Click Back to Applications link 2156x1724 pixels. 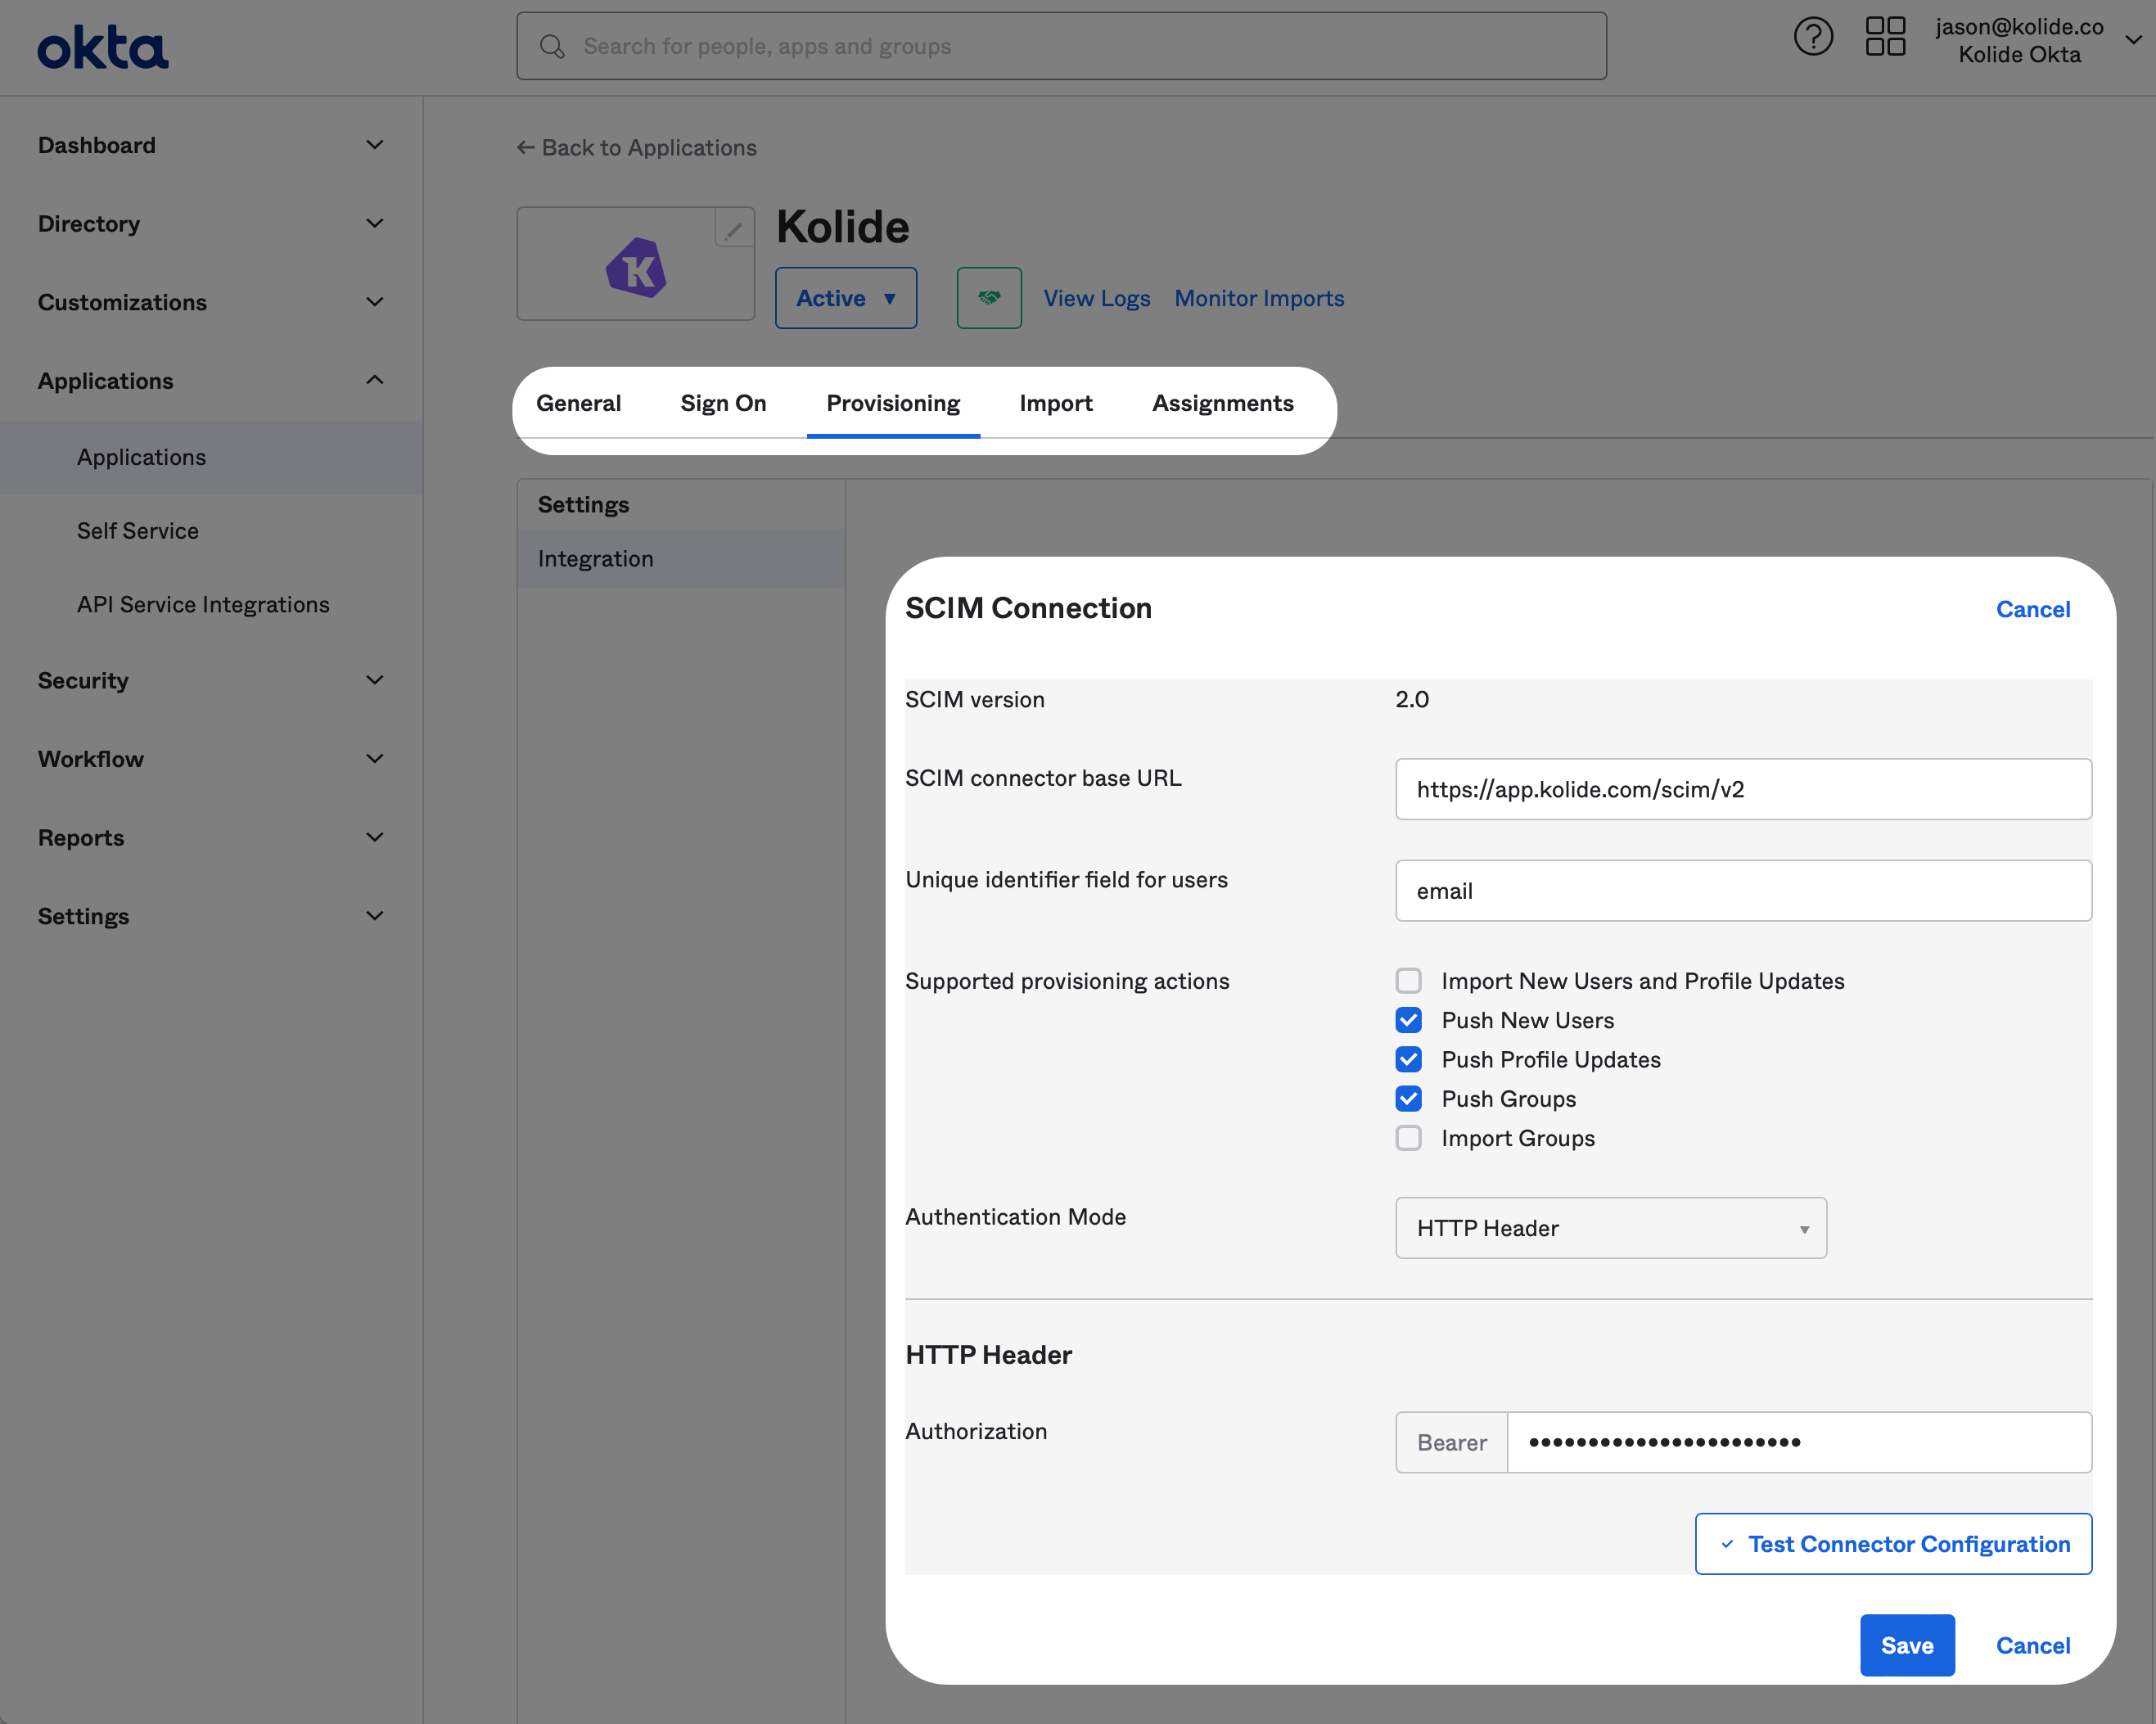click(637, 148)
